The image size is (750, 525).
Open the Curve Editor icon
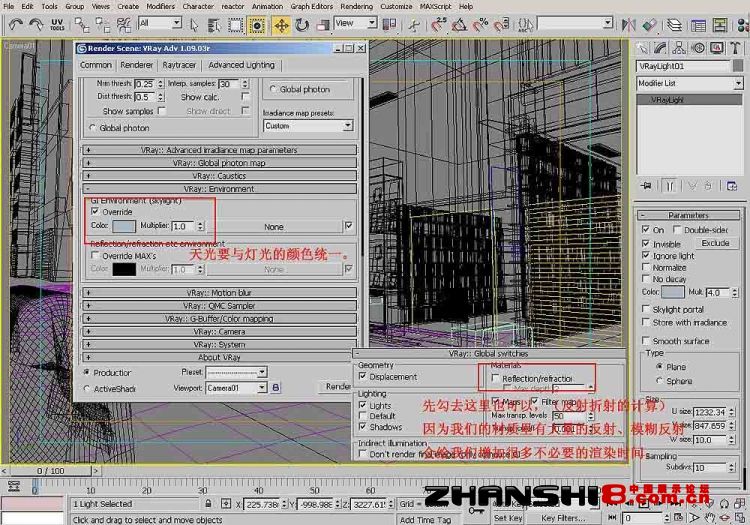[698, 24]
